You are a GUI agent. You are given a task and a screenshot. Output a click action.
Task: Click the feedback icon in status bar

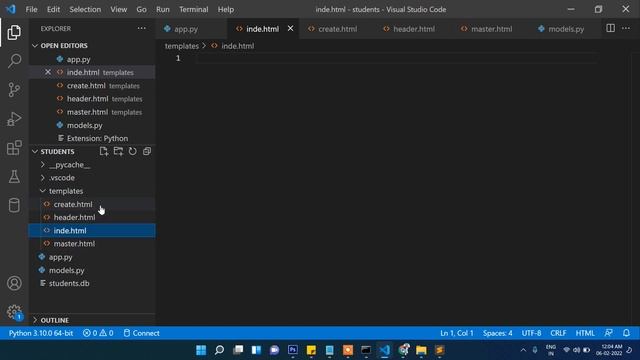tap(608, 333)
